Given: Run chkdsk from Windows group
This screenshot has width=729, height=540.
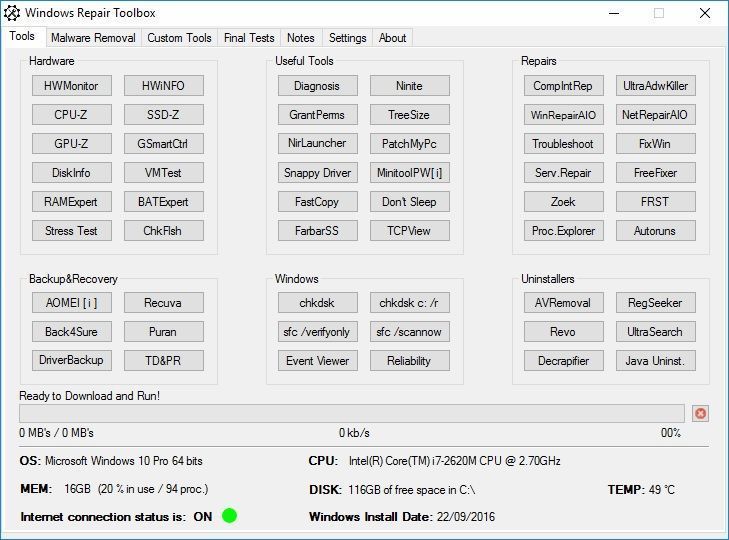Looking at the screenshot, I should (318, 303).
